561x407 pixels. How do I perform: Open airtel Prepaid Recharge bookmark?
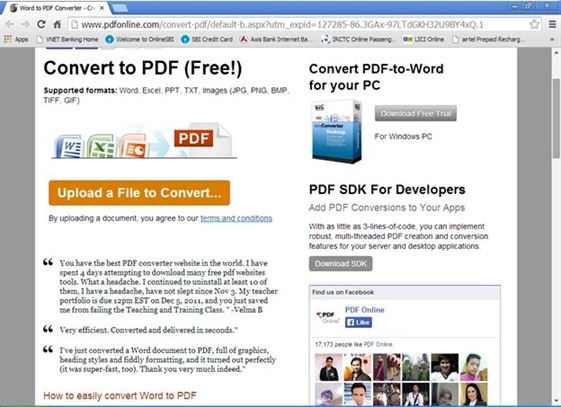coord(488,39)
